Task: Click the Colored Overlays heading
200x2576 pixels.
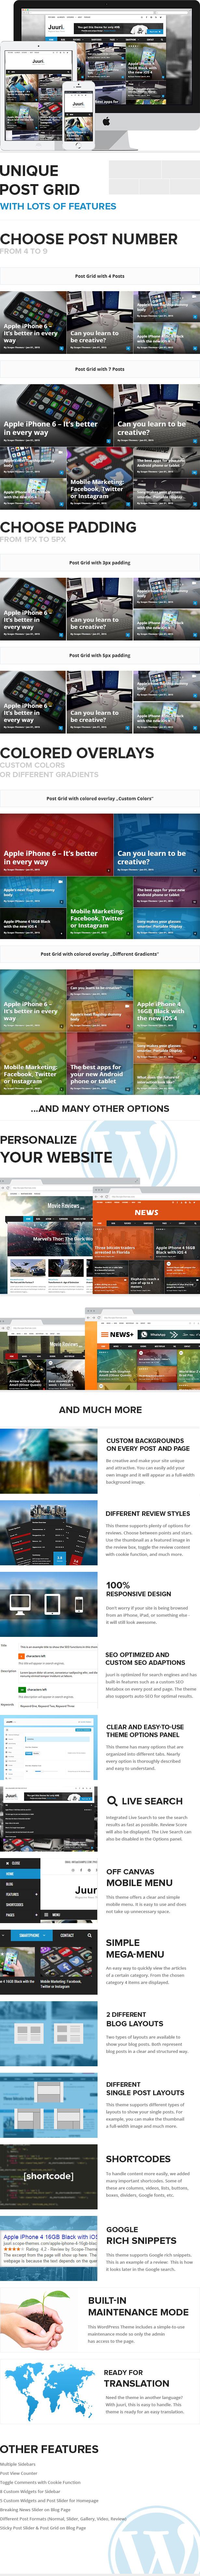Action: pos(77,753)
